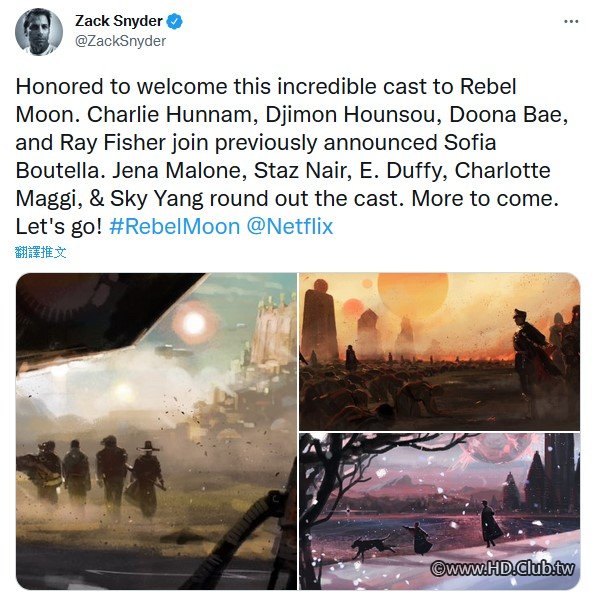Click the ©www.HD.Club.tw watermark
Image resolution: width=597 pixels, height=602 pixels.
(x=503, y=568)
